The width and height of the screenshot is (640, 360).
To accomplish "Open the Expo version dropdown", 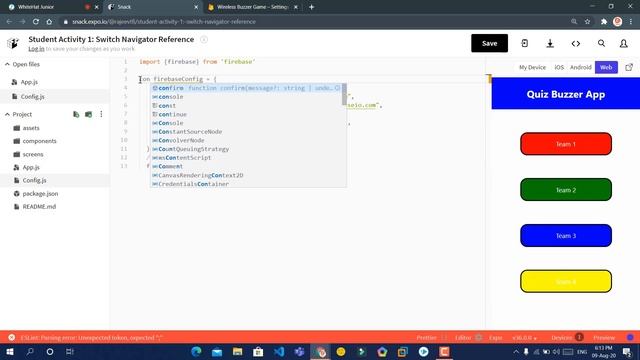I will pos(524,338).
